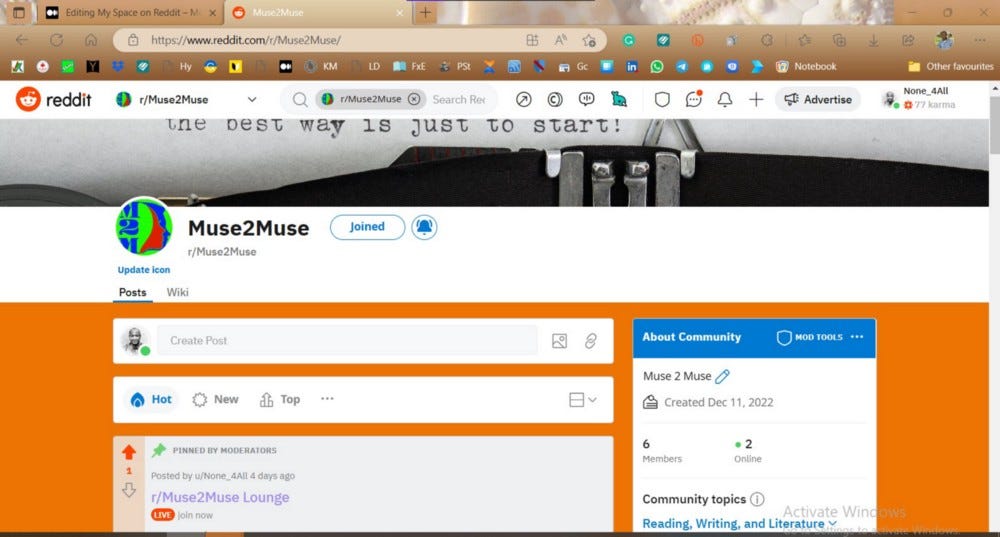Open the WhatsApp bookmark icon
This screenshot has width=1000, height=537.
pyautogui.click(x=657, y=66)
